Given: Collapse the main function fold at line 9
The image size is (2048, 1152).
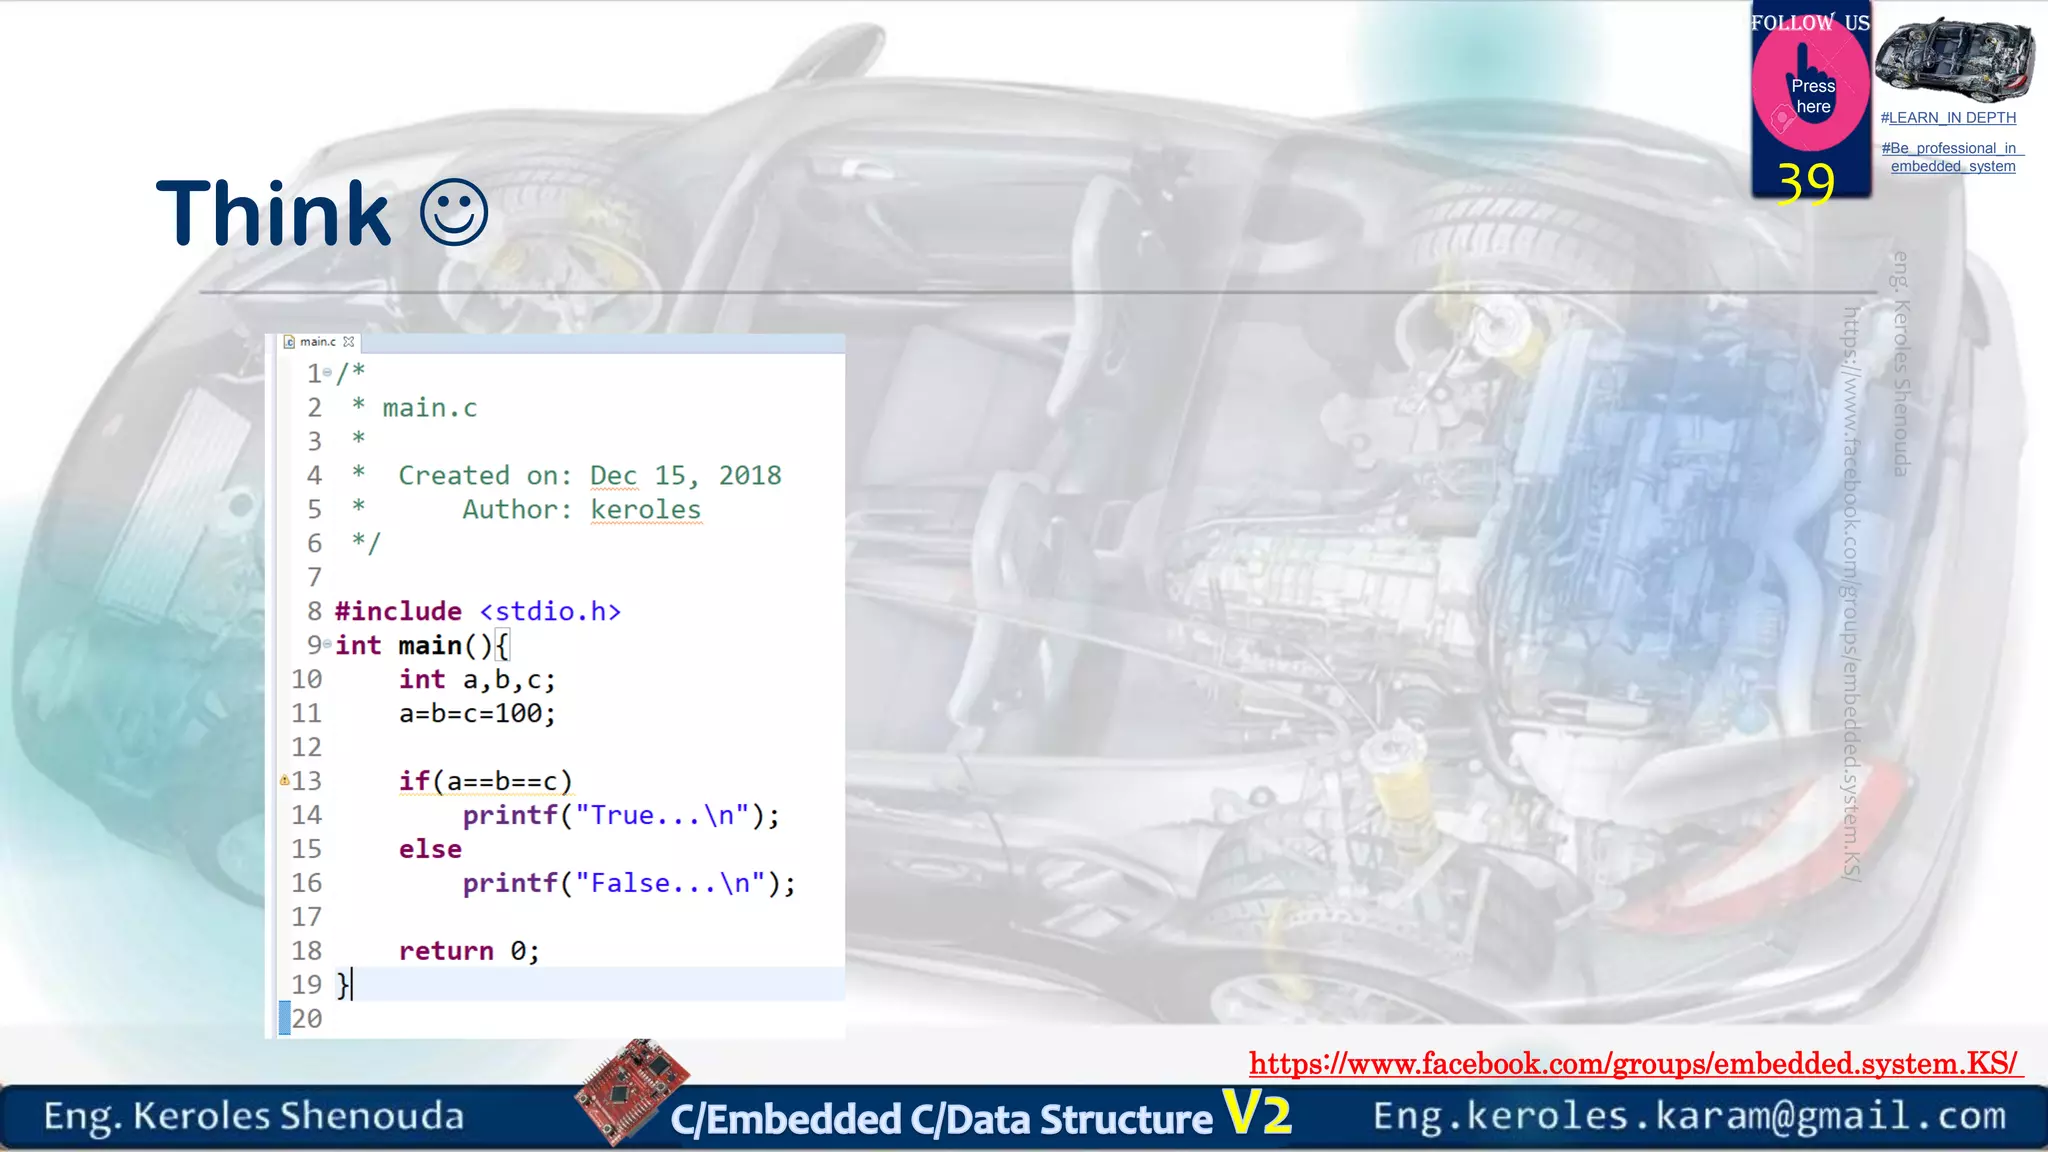Looking at the screenshot, I should (x=327, y=644).
